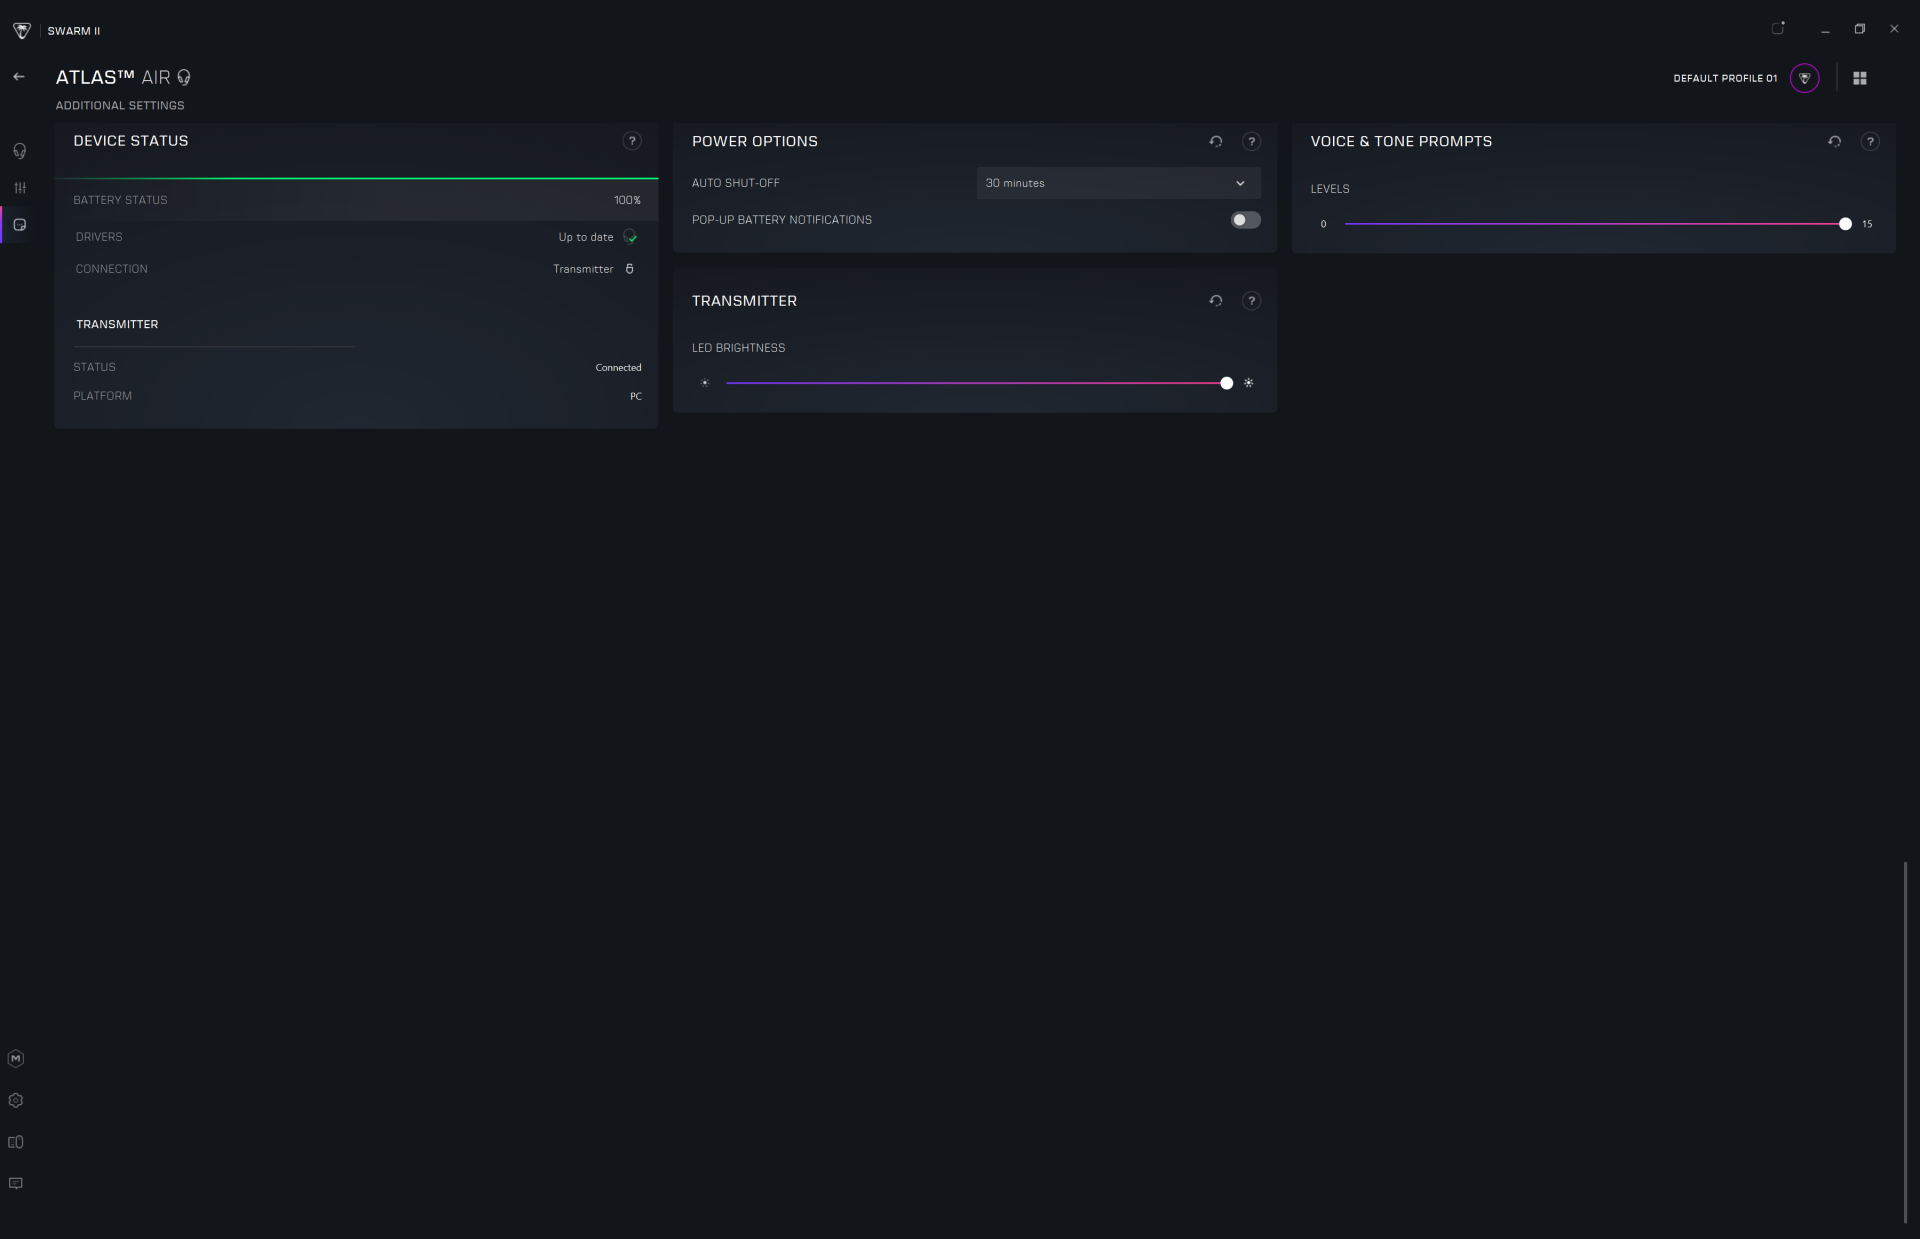Click the 'Transmitter' connection value
1920x1239 pixels.
[x=583, y=269]
